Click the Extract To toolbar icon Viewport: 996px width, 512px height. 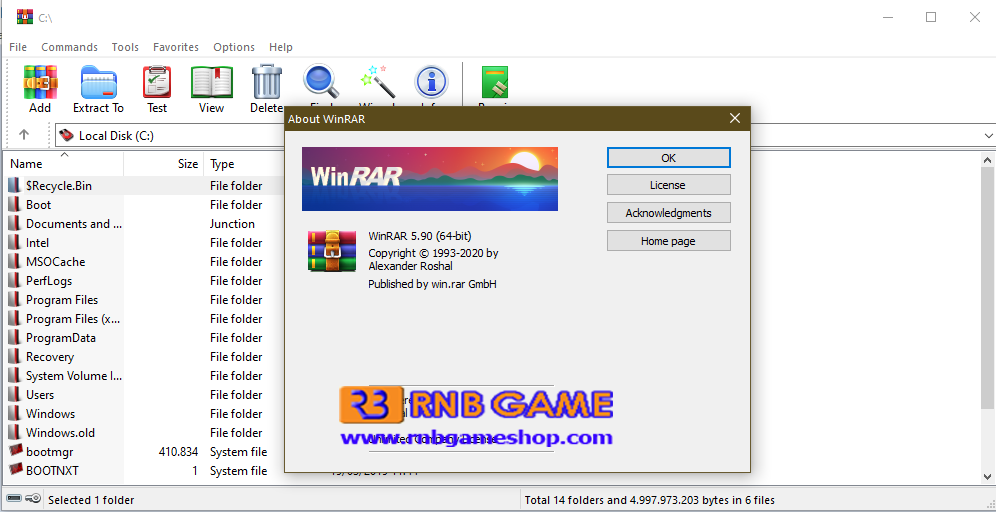pyautogui.click(x=98, y=82)
